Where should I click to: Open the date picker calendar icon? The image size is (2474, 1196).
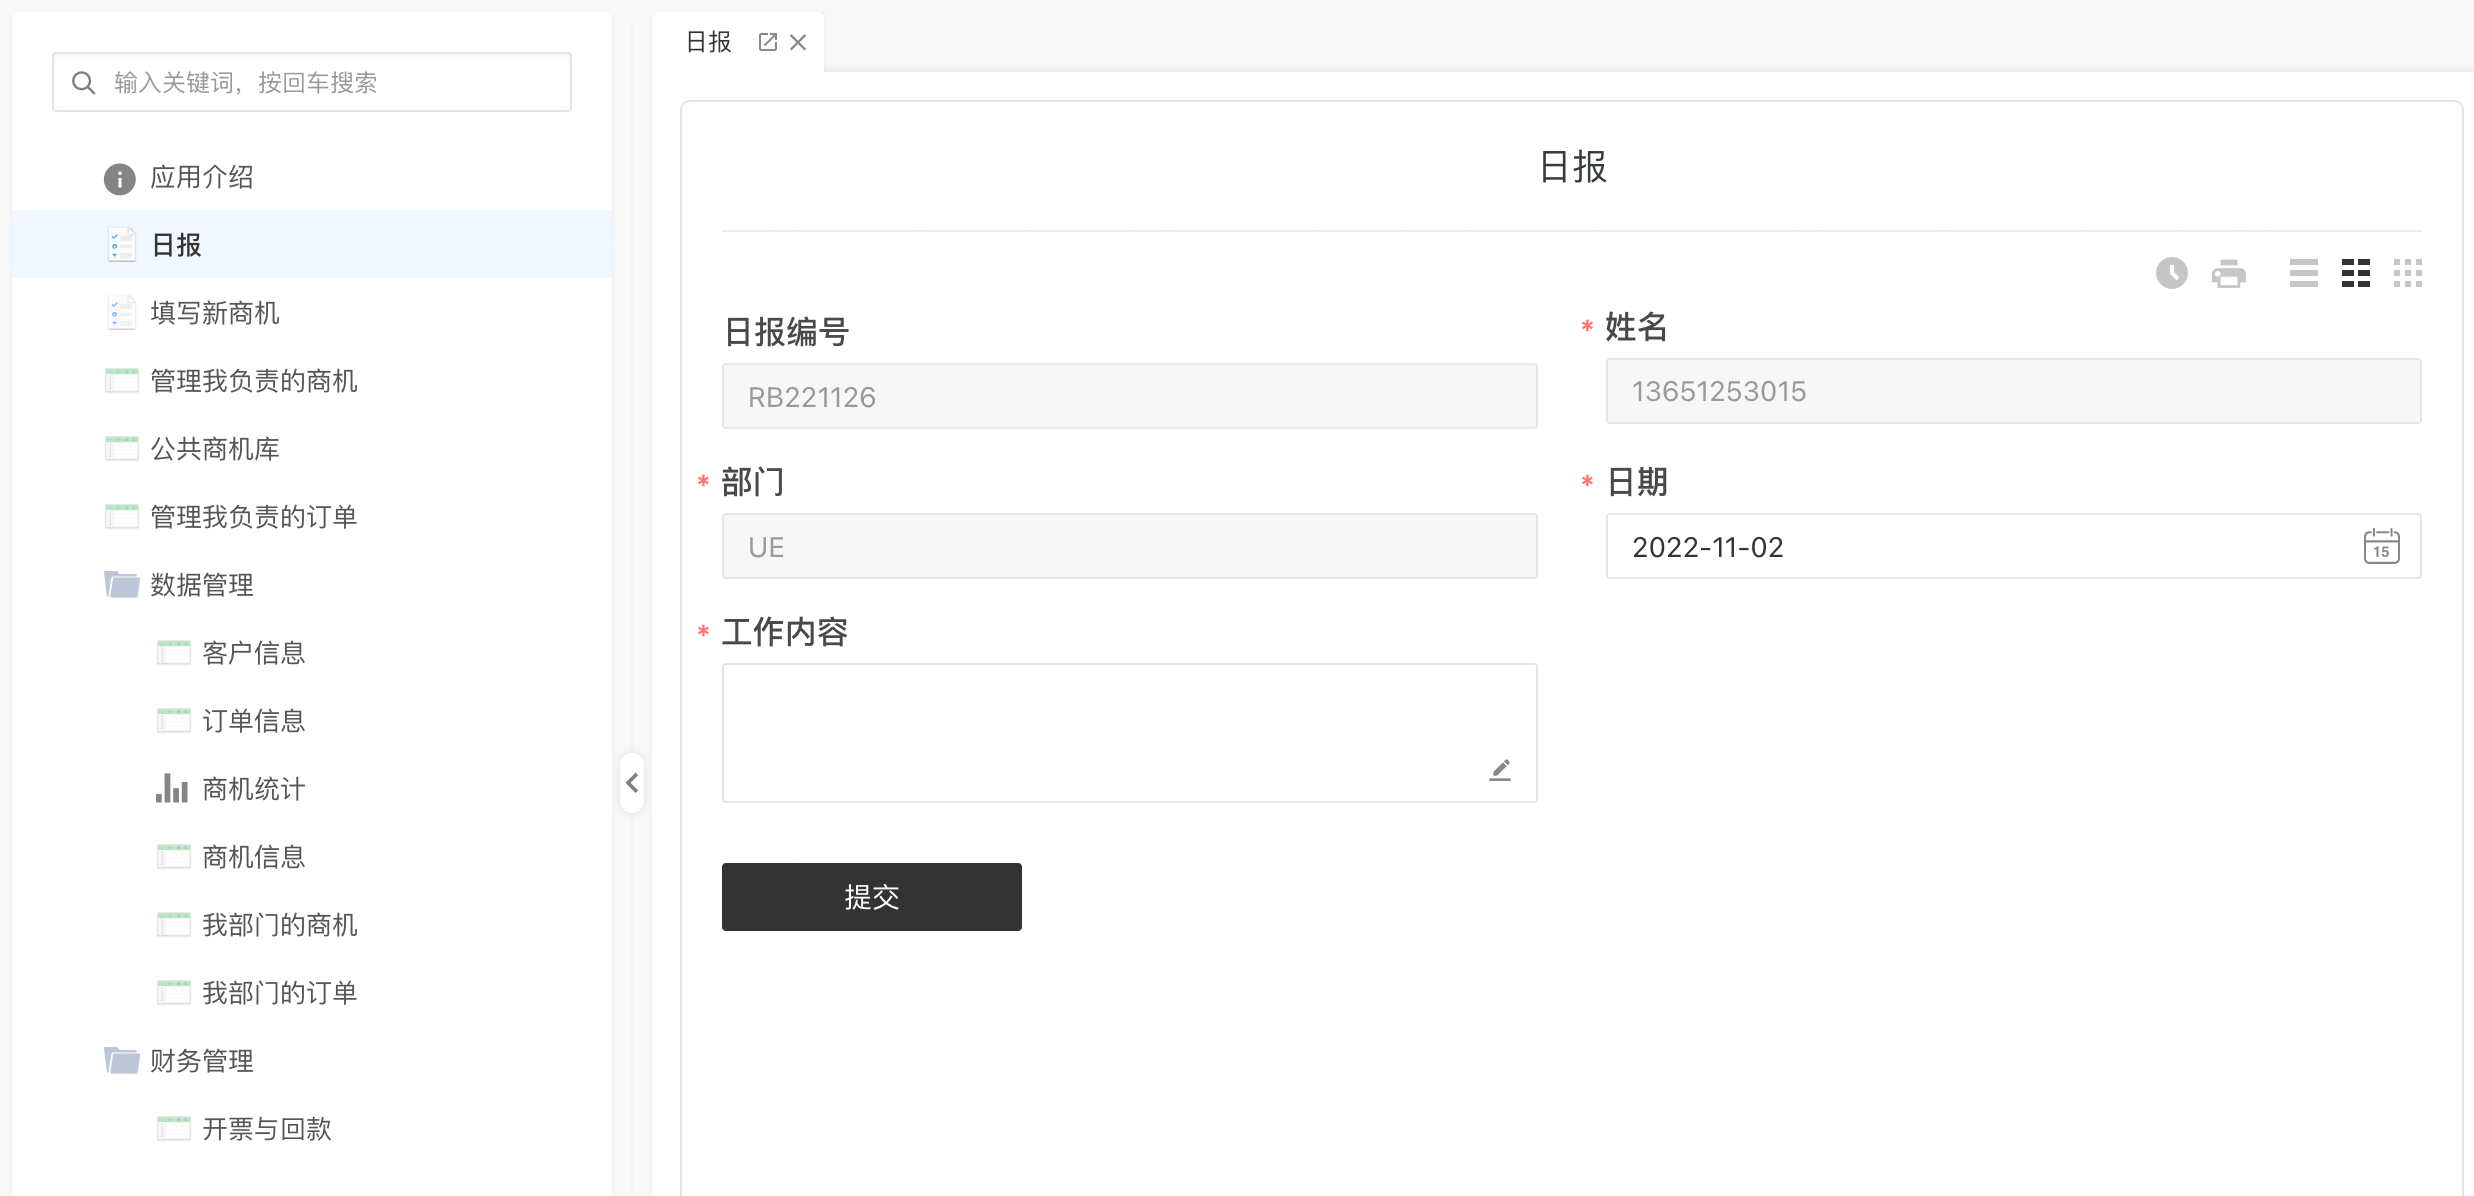2381,546
